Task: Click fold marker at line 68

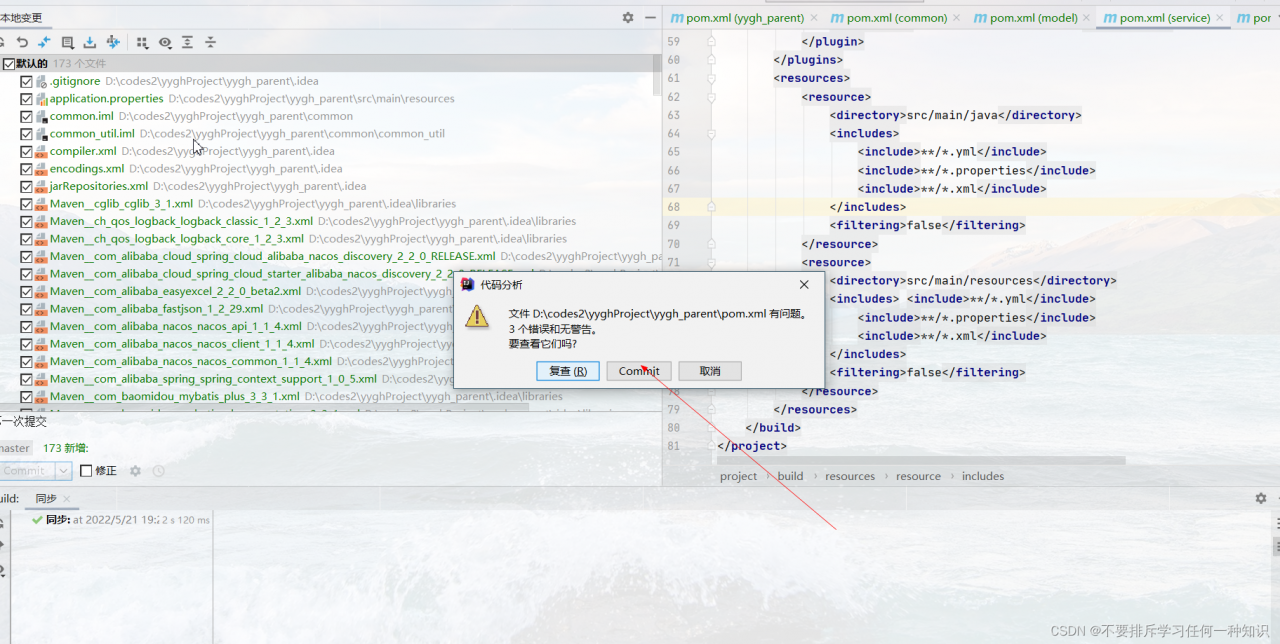Action: point(712,207)
